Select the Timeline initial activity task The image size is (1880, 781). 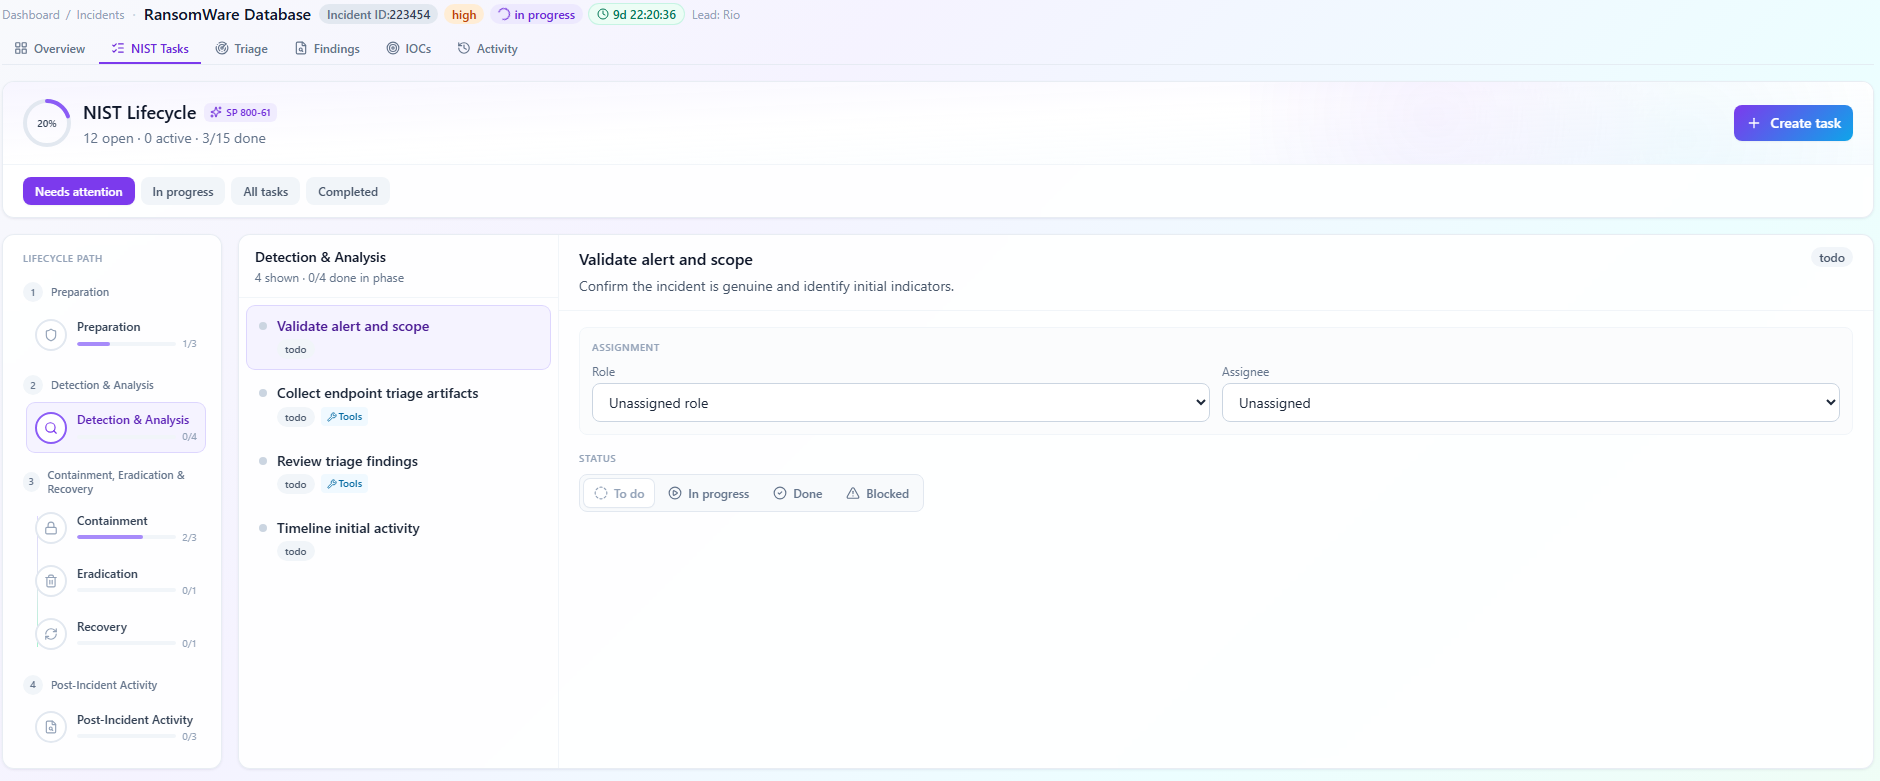[x=398, y=539]
